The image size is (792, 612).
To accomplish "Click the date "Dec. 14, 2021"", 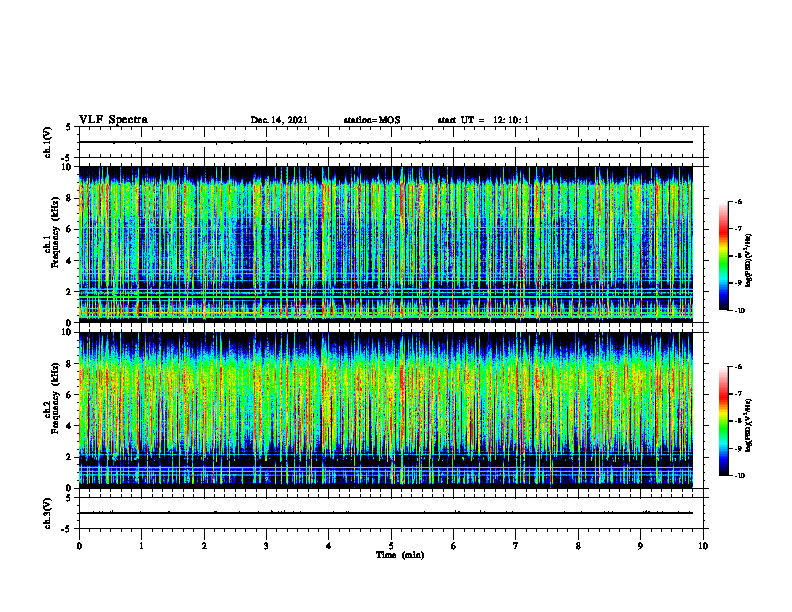I will (279, 120).
